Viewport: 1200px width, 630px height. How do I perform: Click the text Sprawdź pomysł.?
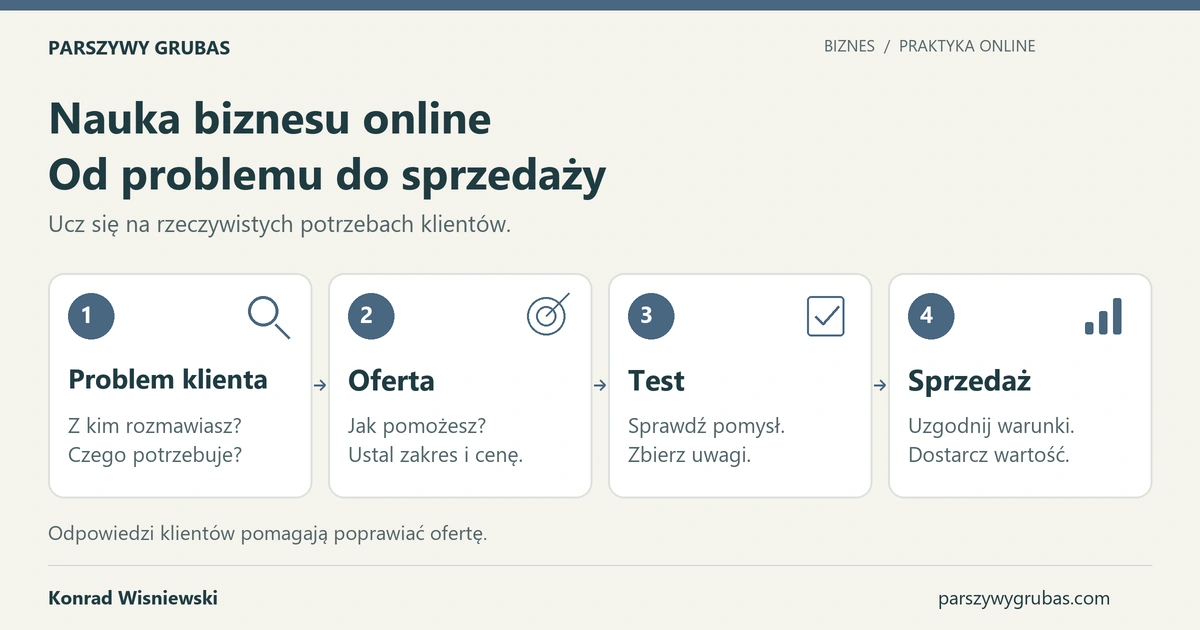[706, 426]
